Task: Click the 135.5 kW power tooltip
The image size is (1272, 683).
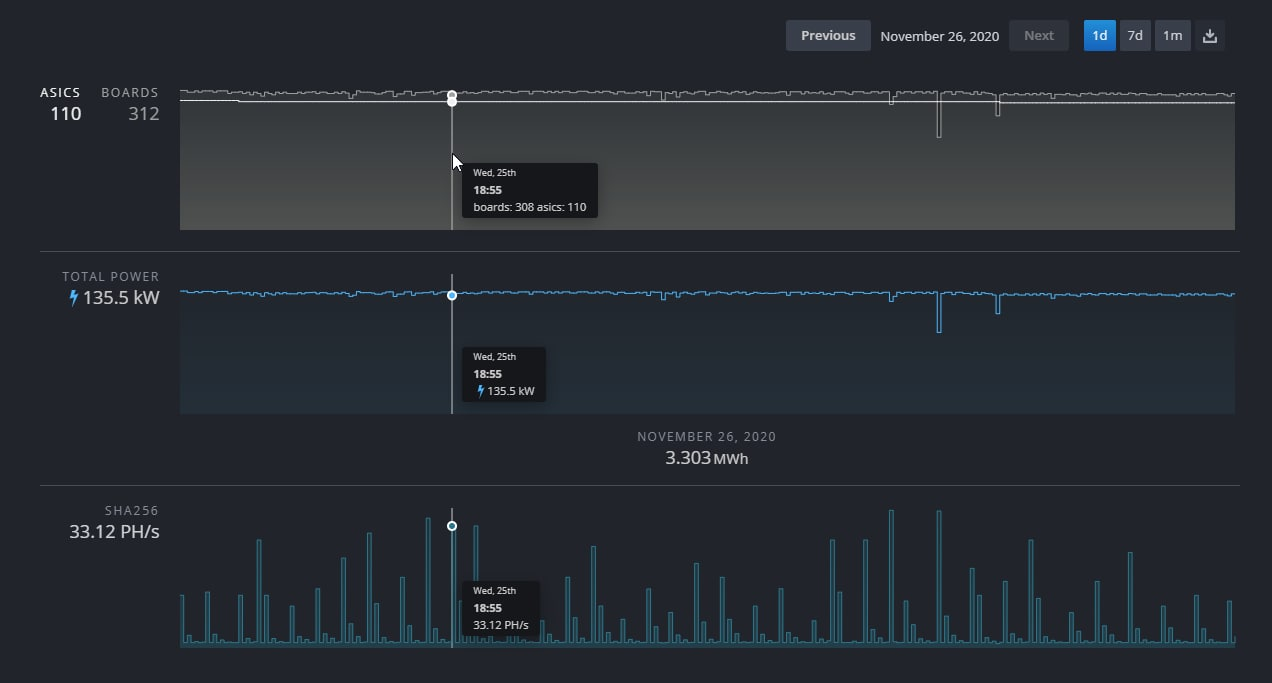Action: pyautogui.click(x=504, y=374)
